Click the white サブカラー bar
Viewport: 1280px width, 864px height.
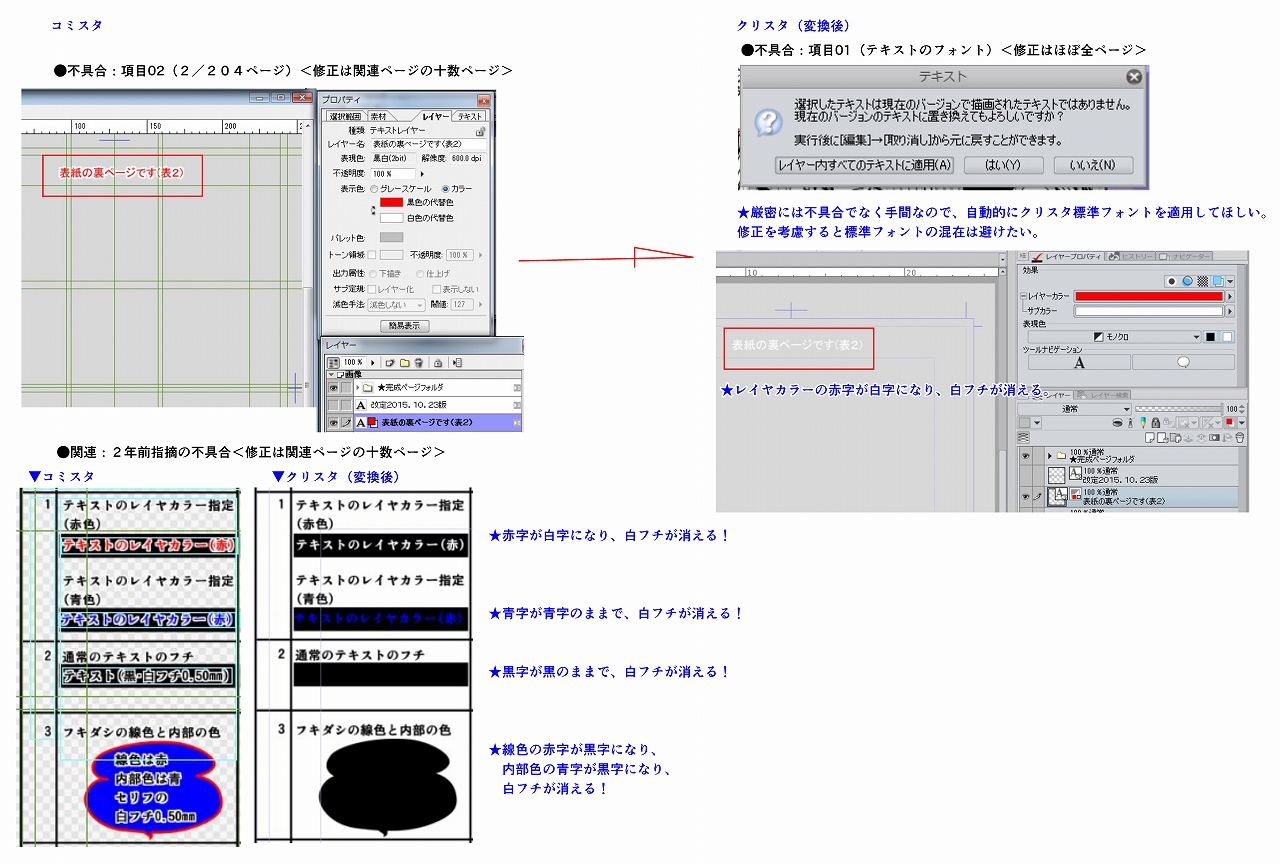[1149, 311]
